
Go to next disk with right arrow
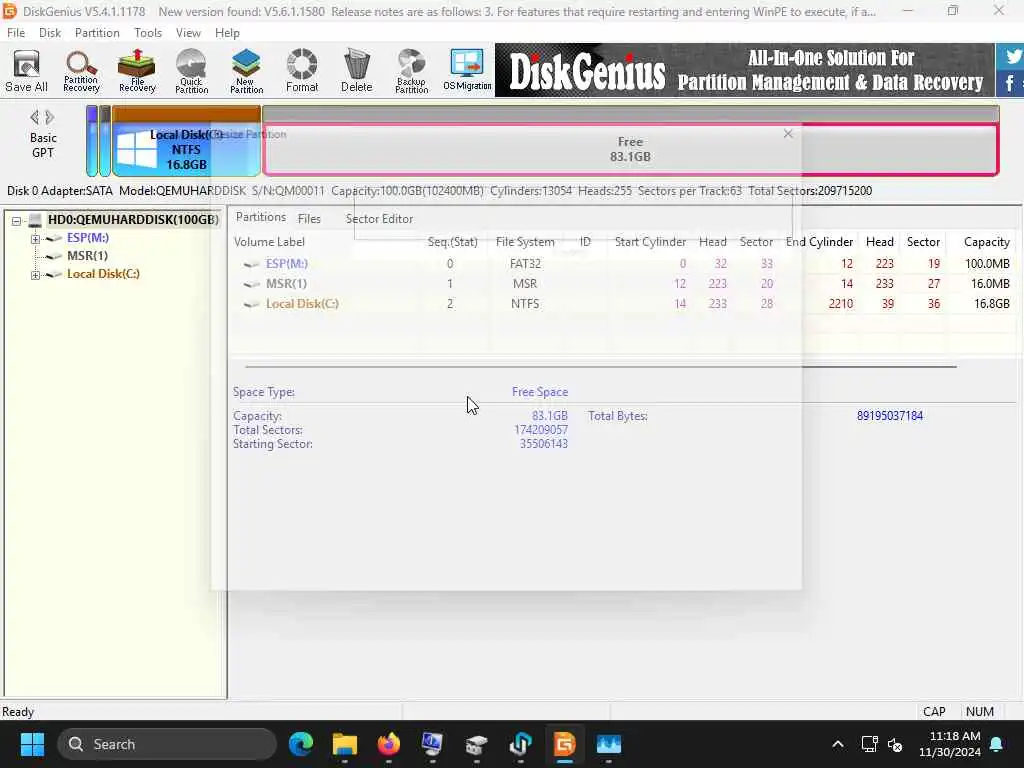[x=50, y=117]
